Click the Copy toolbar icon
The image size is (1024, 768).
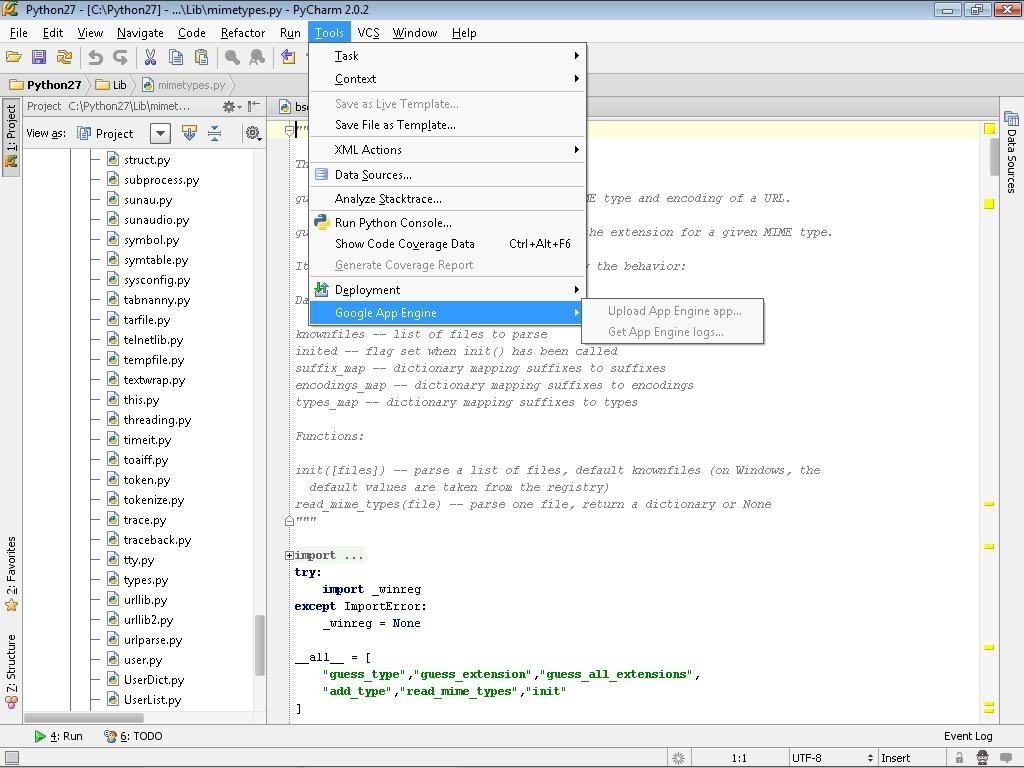(176, 57)
